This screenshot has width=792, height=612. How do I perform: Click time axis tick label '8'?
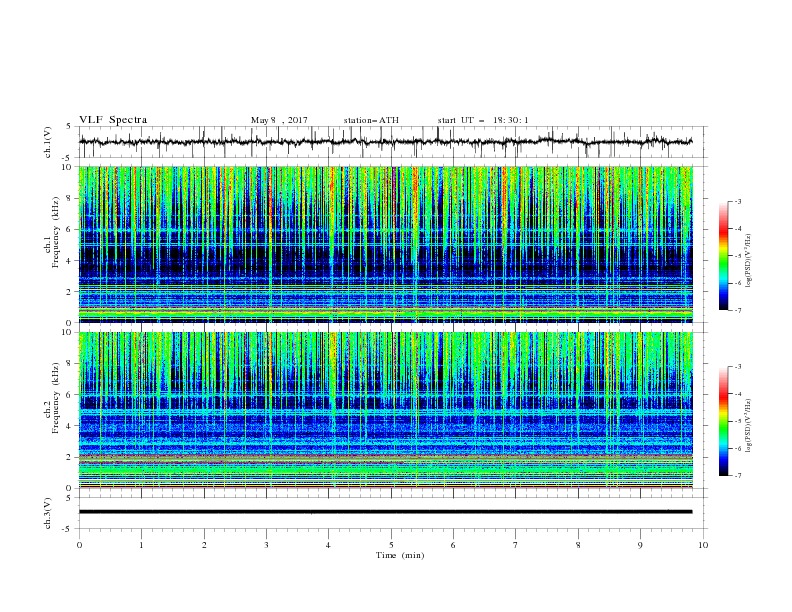578,545
